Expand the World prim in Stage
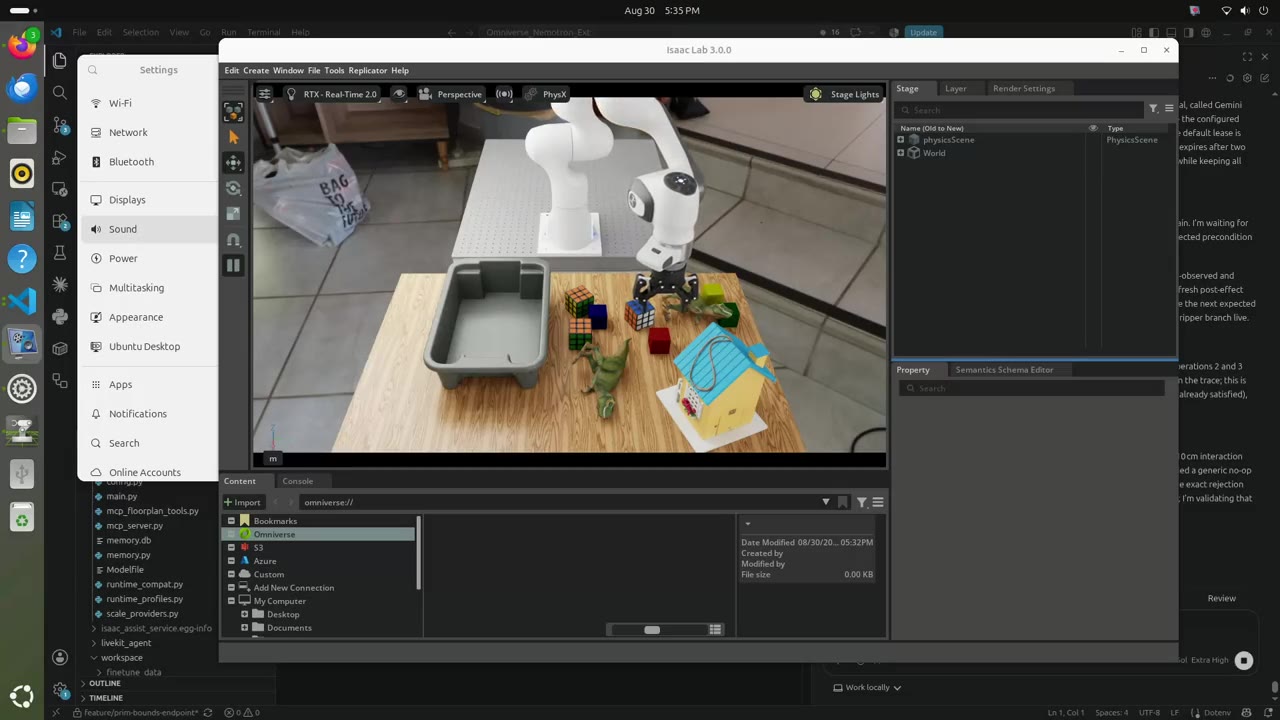 [901, 153]
